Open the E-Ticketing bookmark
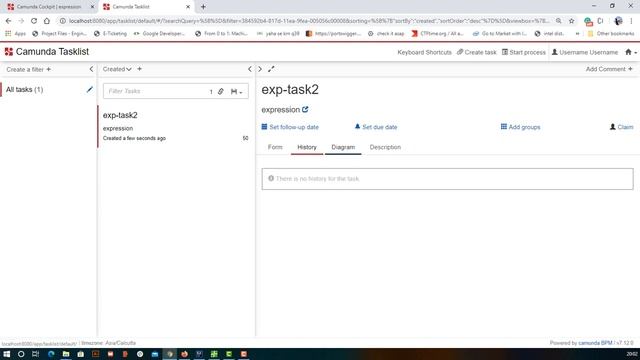This screenshot has height=360, width=640. click(110, 33)
